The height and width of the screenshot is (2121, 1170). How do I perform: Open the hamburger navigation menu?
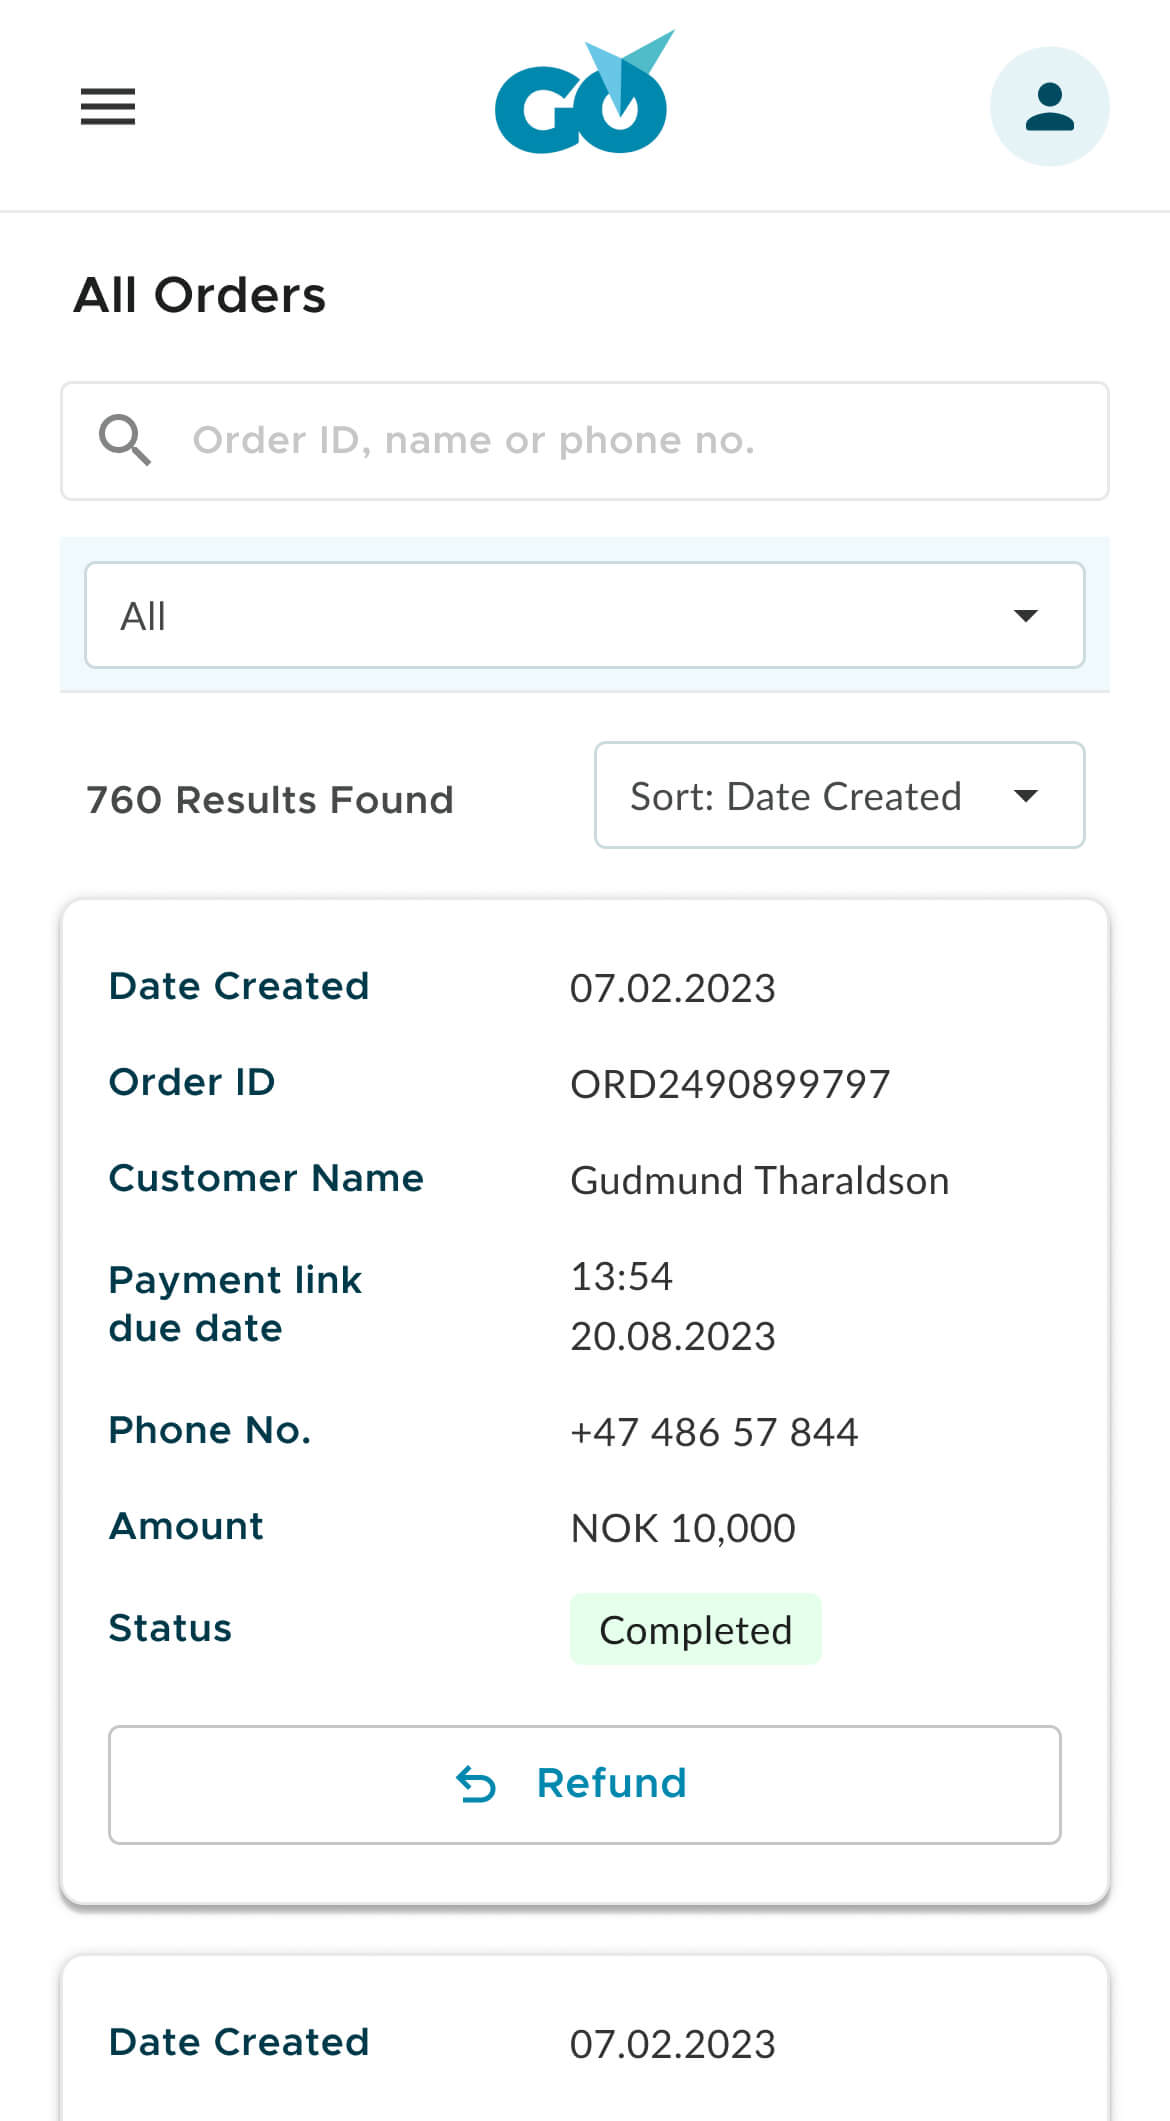pyautogui.click(x=108, y=106)
